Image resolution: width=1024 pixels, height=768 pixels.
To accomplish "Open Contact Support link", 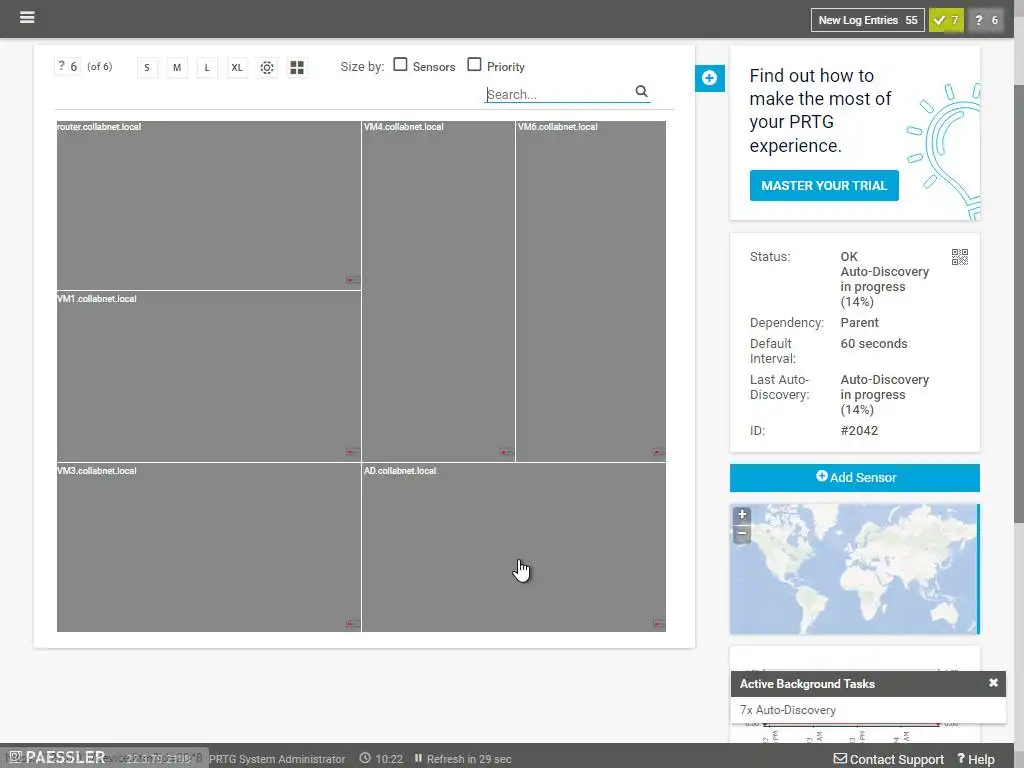I will [x=889, y=759].
